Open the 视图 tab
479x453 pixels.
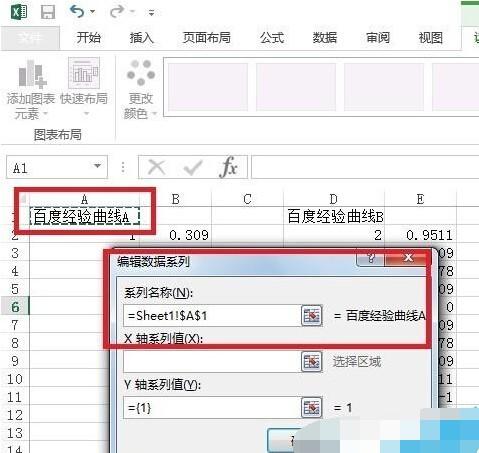tap(430, 38)
